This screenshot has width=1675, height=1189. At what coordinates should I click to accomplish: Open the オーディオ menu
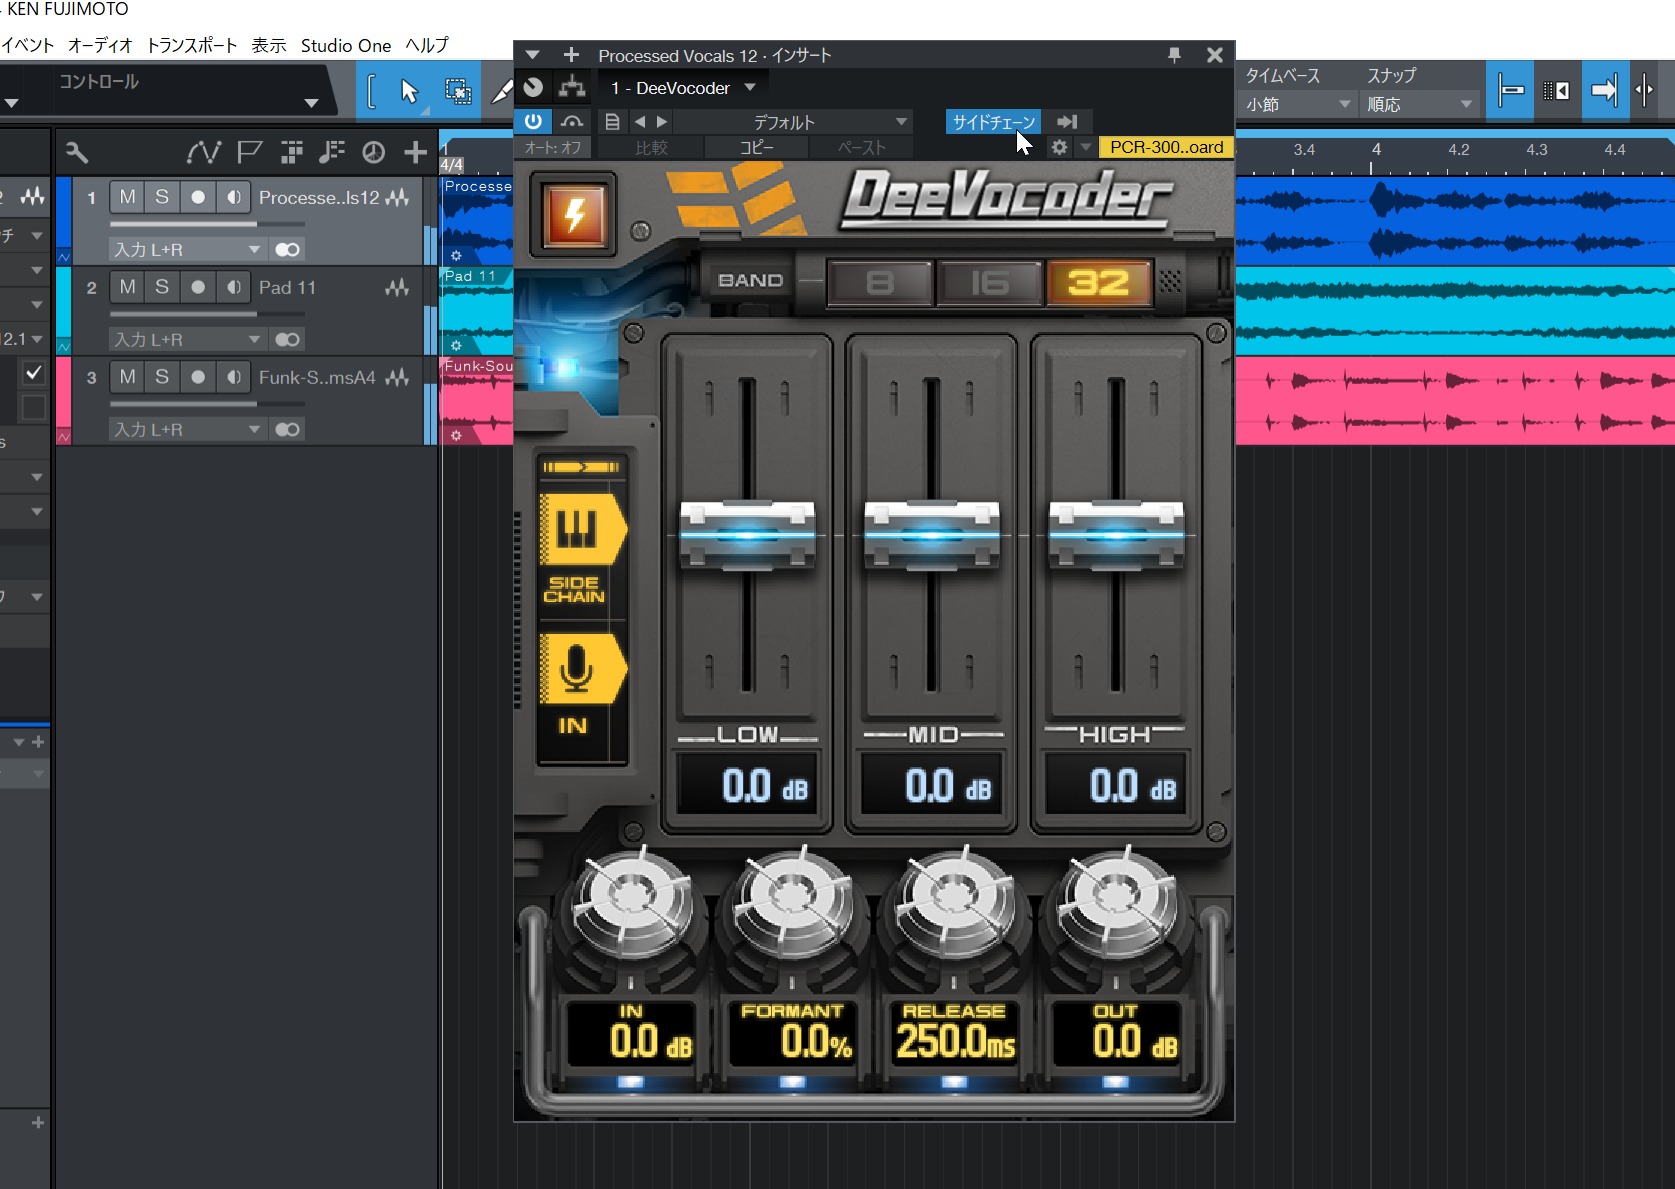tap(100, 45)
